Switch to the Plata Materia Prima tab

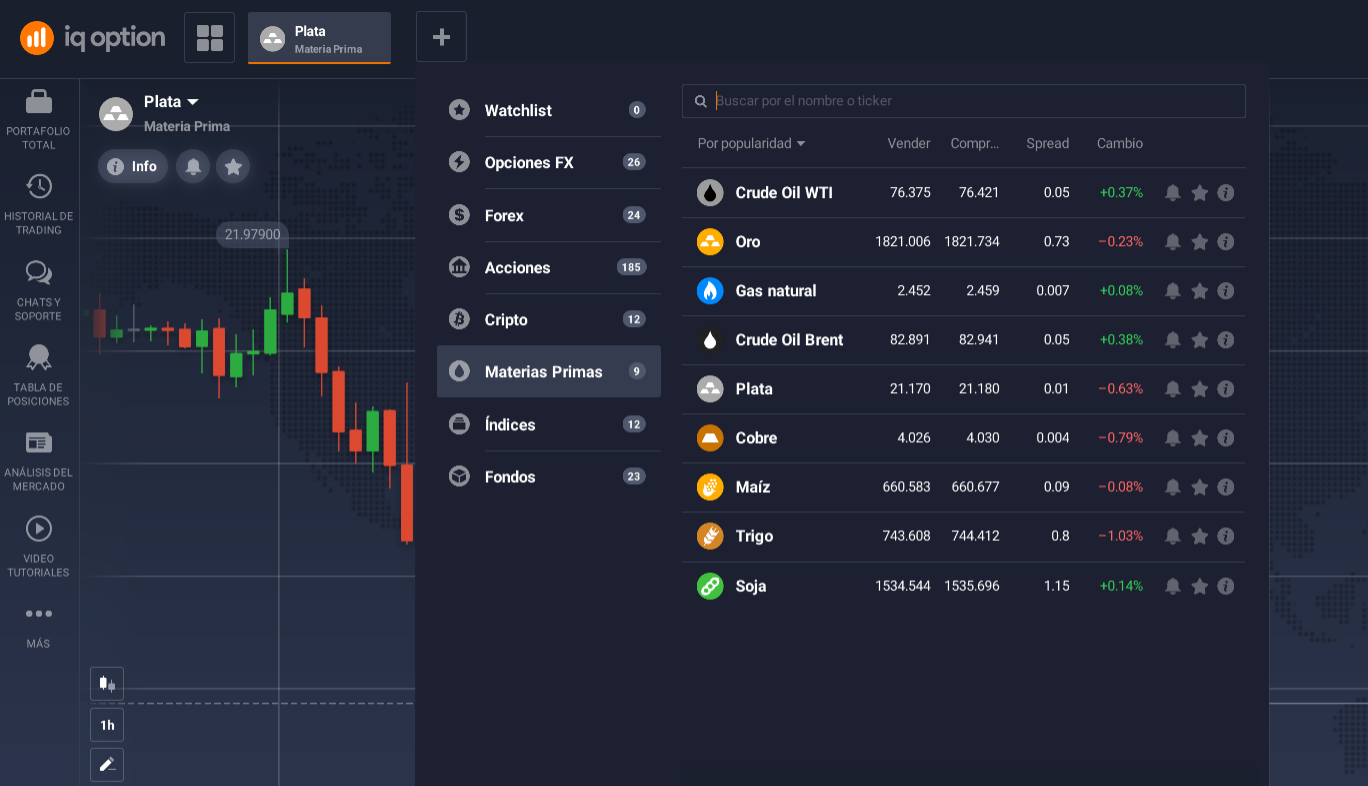tap(319, 38)
